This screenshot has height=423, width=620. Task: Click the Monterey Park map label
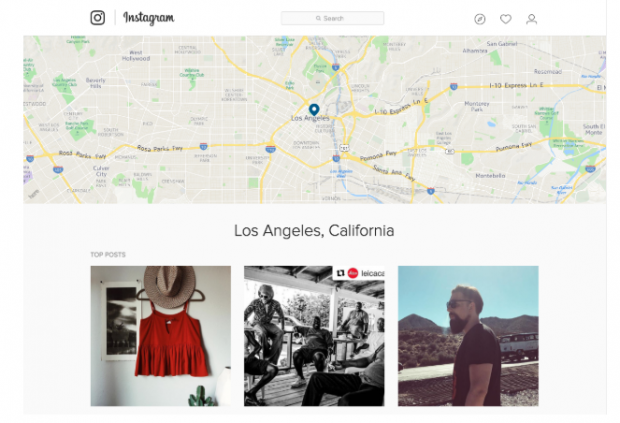pos(476,106)
